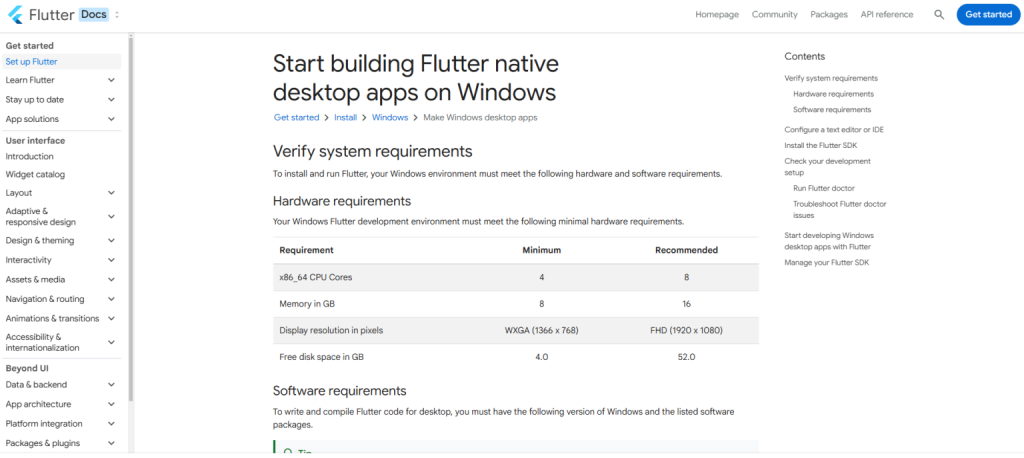Expand Learn Flutter chevron
Image resolution: width=1024 pixels, height=458 pixels.
[x=111, y=80]
